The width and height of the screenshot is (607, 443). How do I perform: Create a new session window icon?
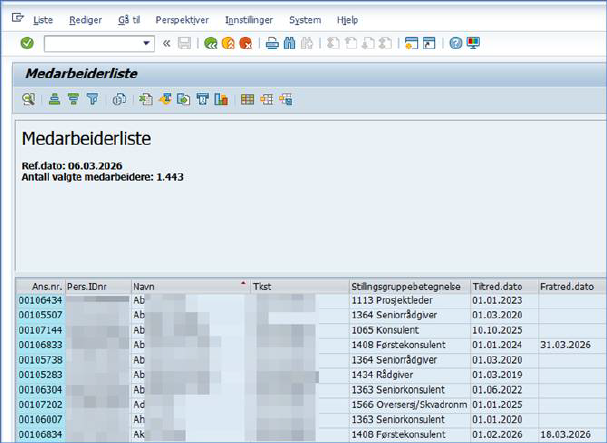pyautogui.click(x=411, y=43)
